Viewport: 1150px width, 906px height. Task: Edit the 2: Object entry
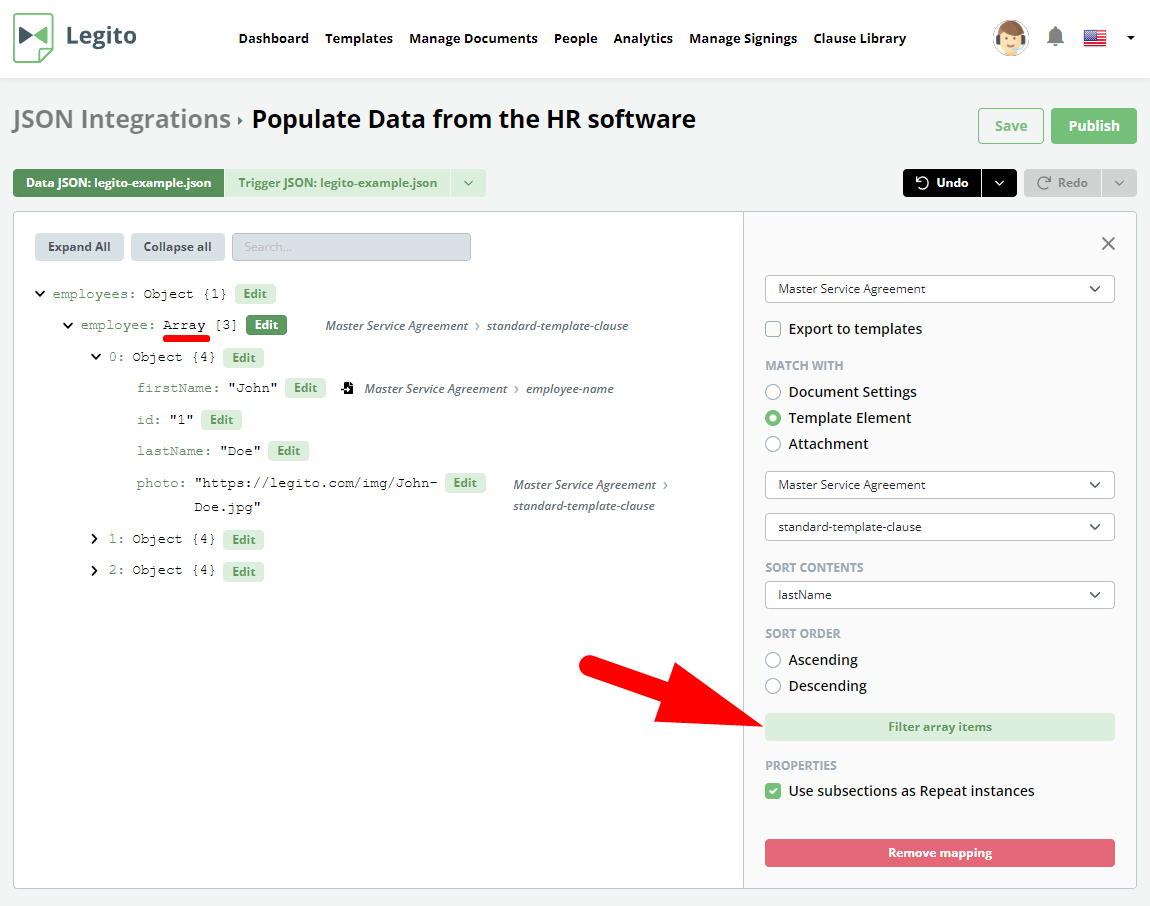tap(243, 571)
